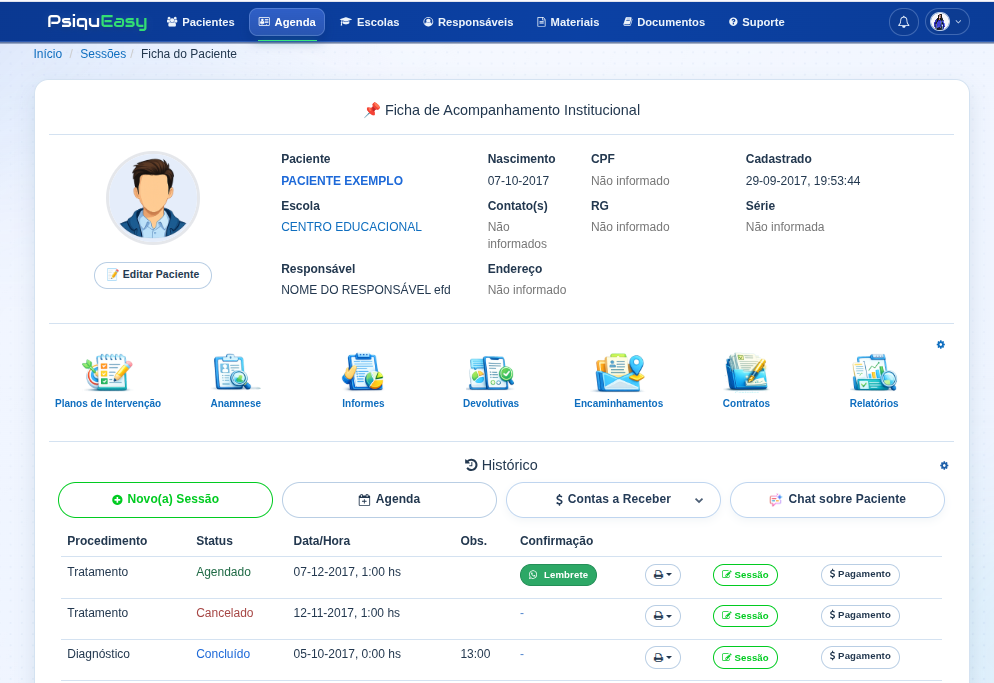Click the Editar Paciente button
994x683 pixels.
click(x=153, y=275)
